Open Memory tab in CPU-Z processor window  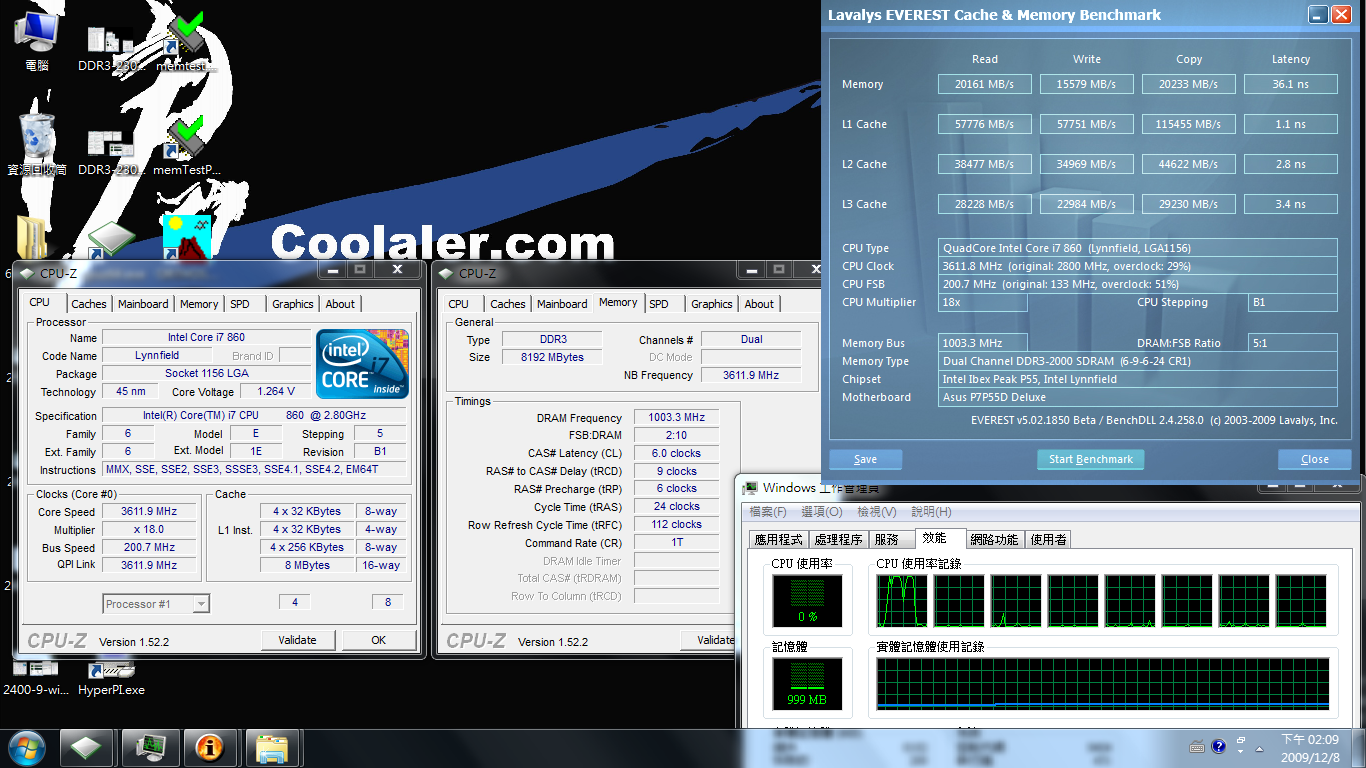(x=199, y=304)
